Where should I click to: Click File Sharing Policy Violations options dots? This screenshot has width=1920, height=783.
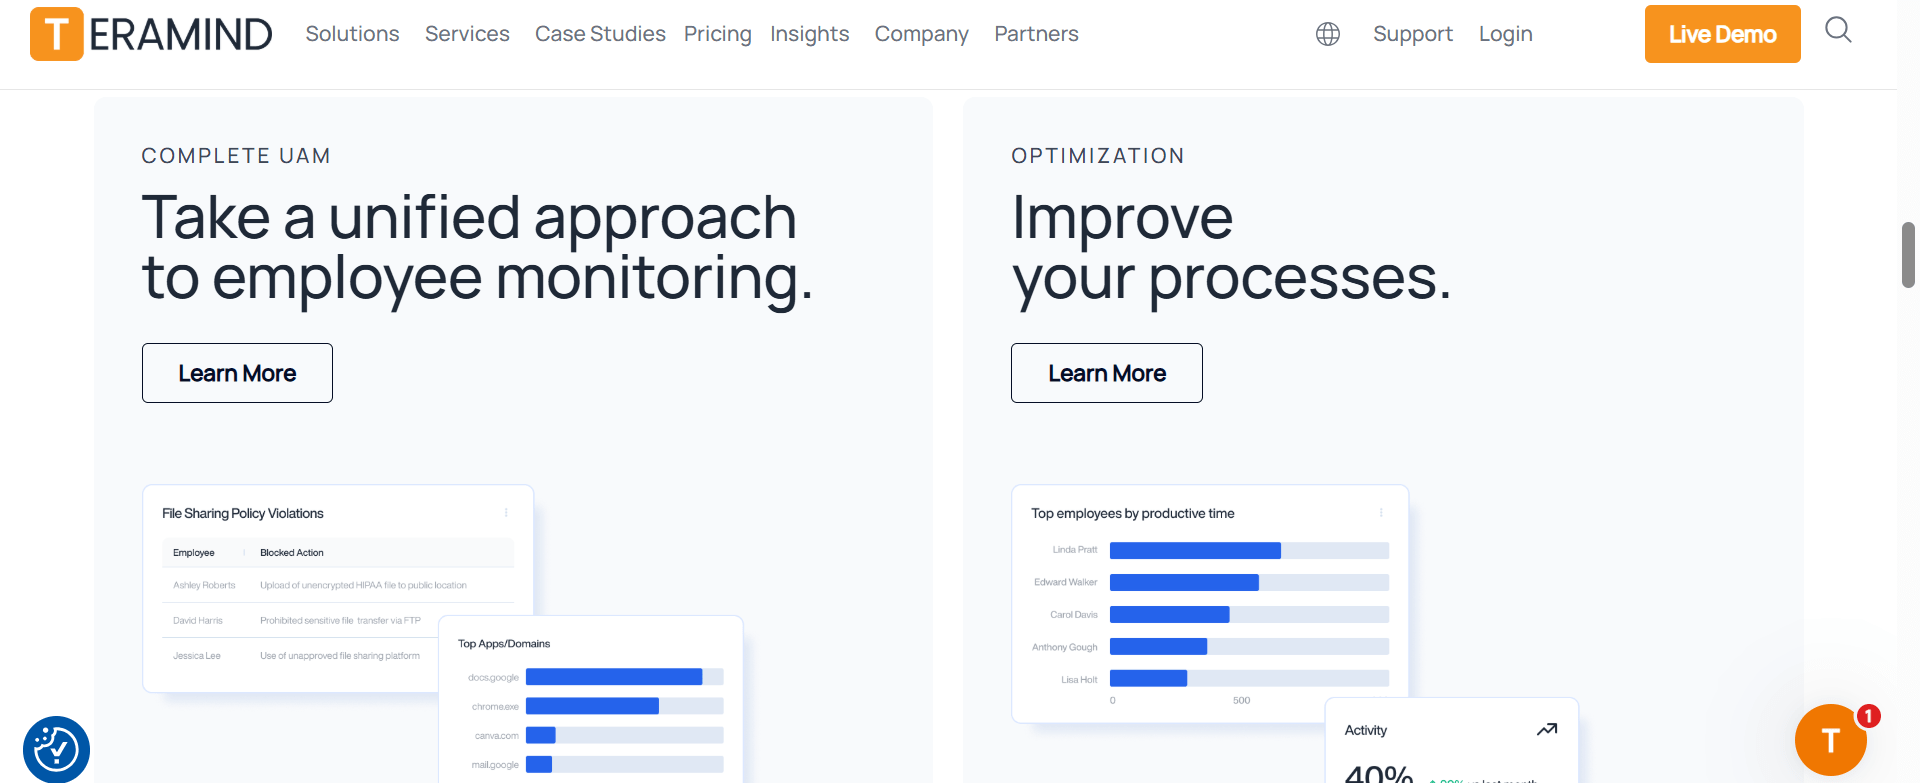tap(506, 513)
